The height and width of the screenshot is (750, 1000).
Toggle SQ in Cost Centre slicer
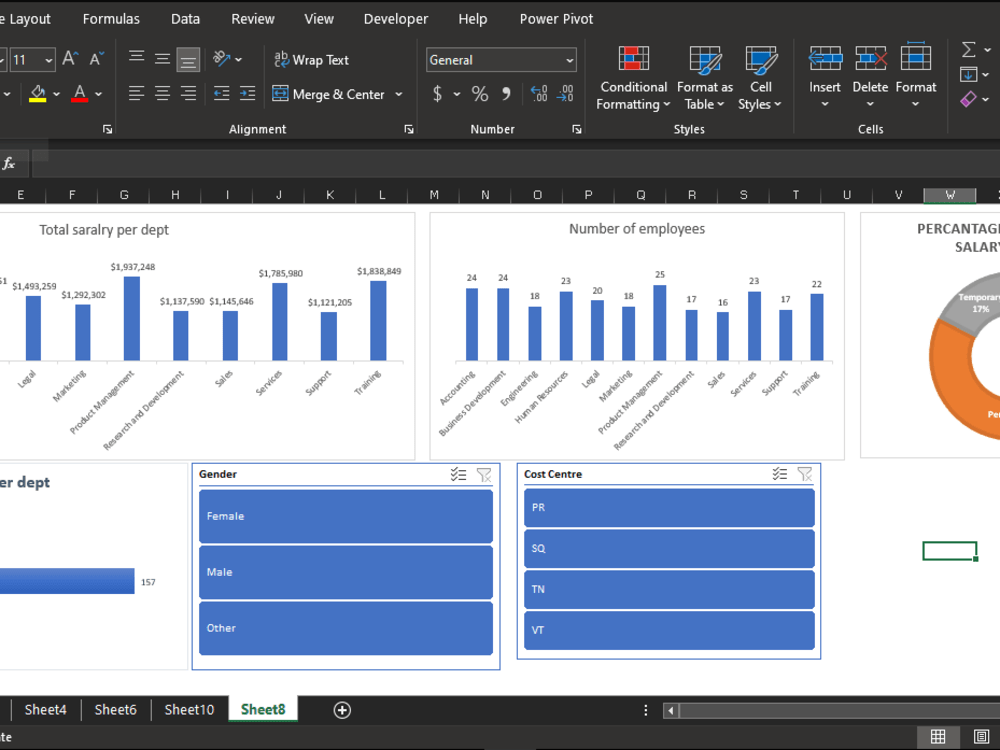pyautogui.click(x=669, y=548)
